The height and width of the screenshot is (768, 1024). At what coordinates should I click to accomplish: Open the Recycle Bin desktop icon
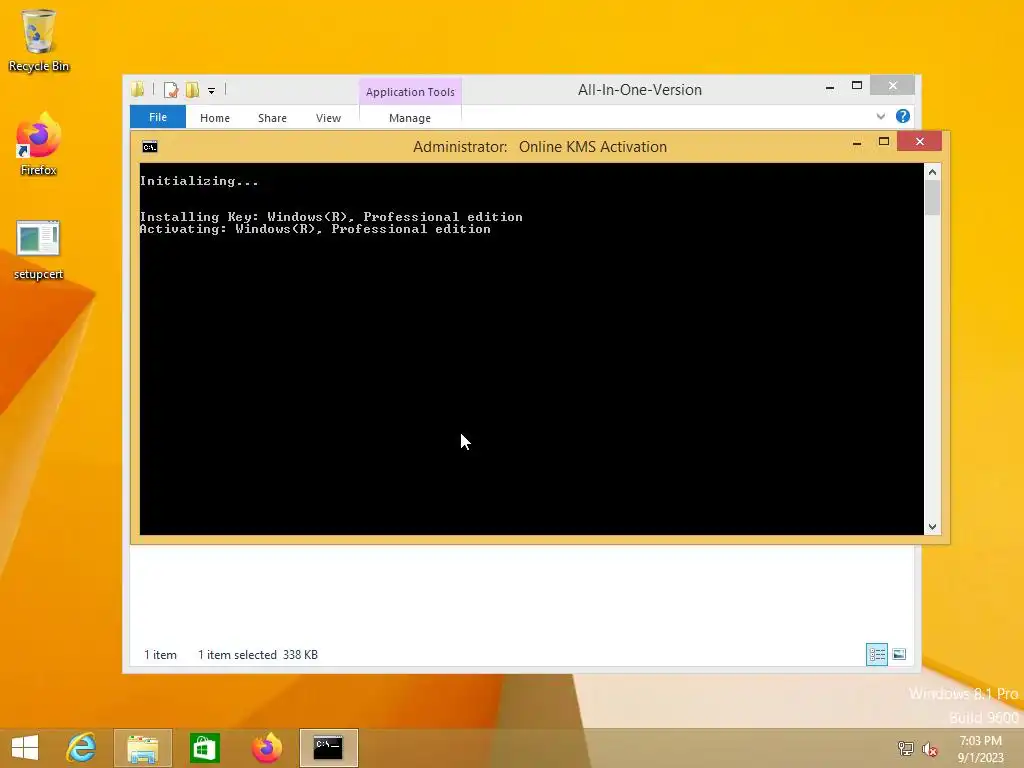39,40
